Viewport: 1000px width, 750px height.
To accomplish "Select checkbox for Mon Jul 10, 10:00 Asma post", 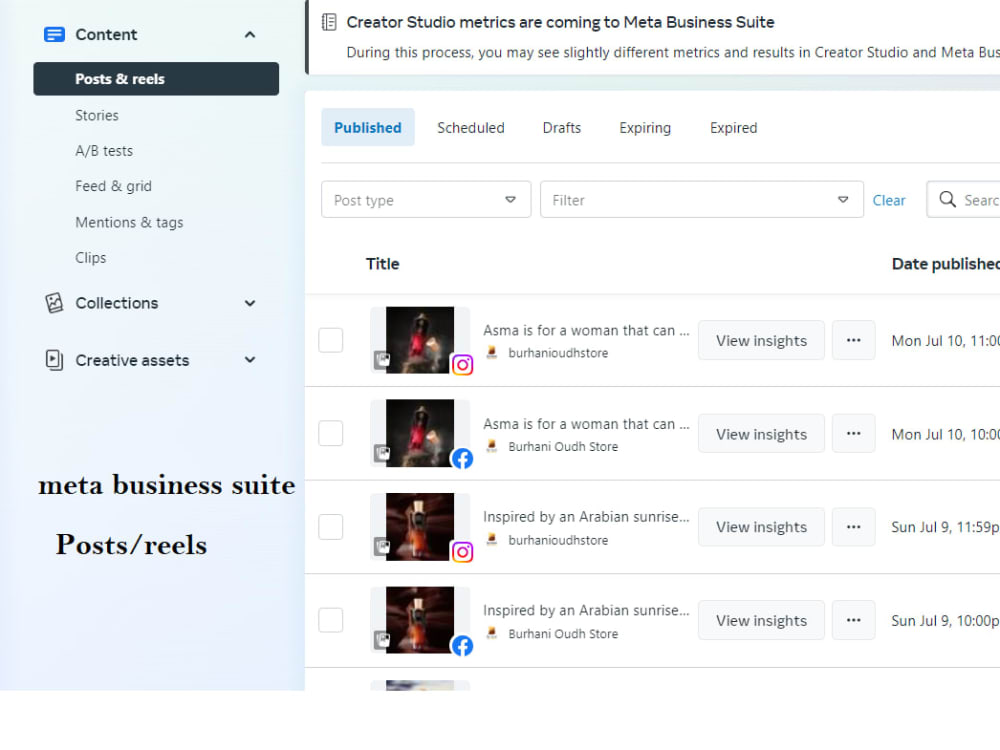I will tap(330, 433).
